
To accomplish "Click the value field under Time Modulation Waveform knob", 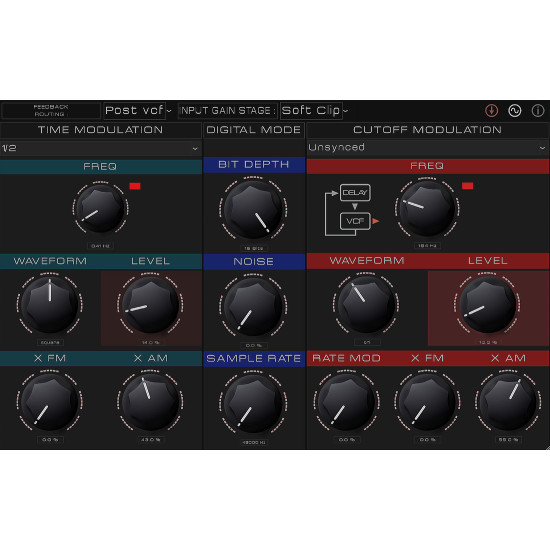I will point(50,342).
